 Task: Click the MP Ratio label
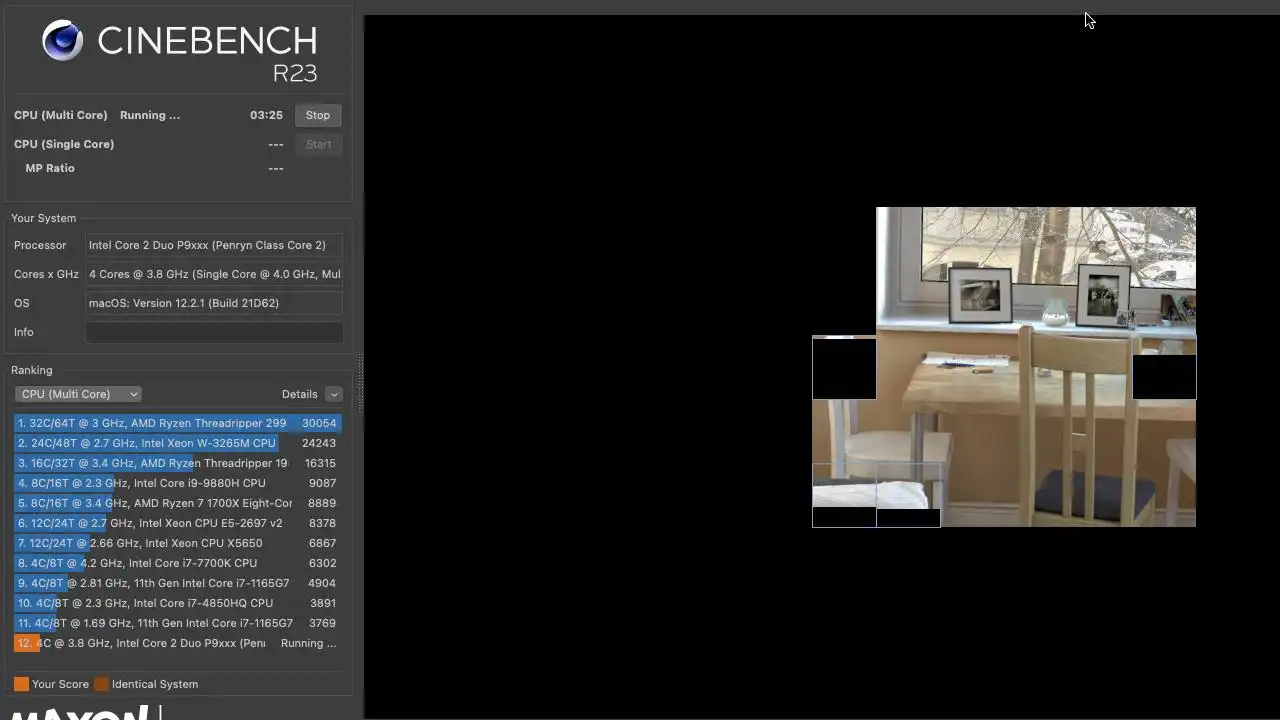pos(50,168)
